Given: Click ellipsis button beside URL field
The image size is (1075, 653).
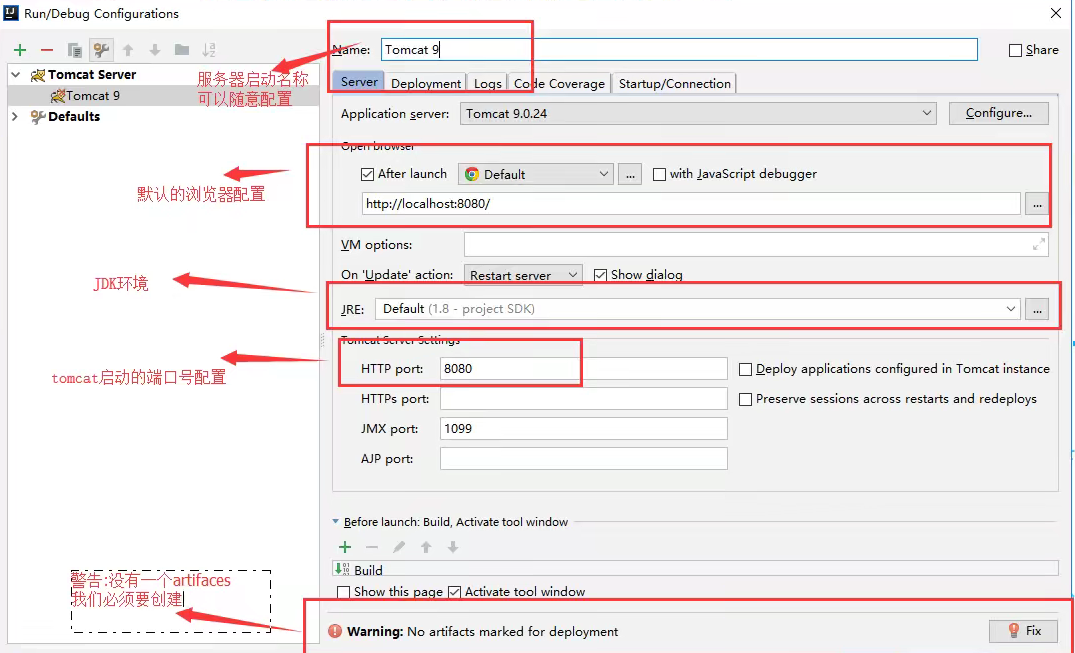Looking at the screenshot, I should click(x=1037, y=204).
